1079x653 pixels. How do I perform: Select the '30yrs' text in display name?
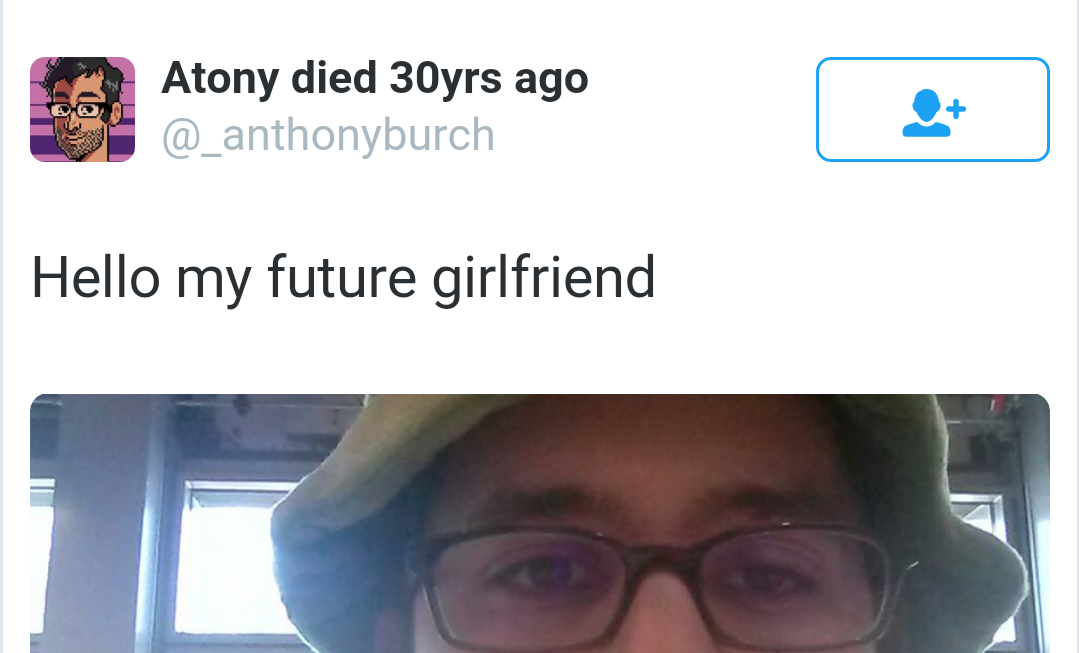445,79
